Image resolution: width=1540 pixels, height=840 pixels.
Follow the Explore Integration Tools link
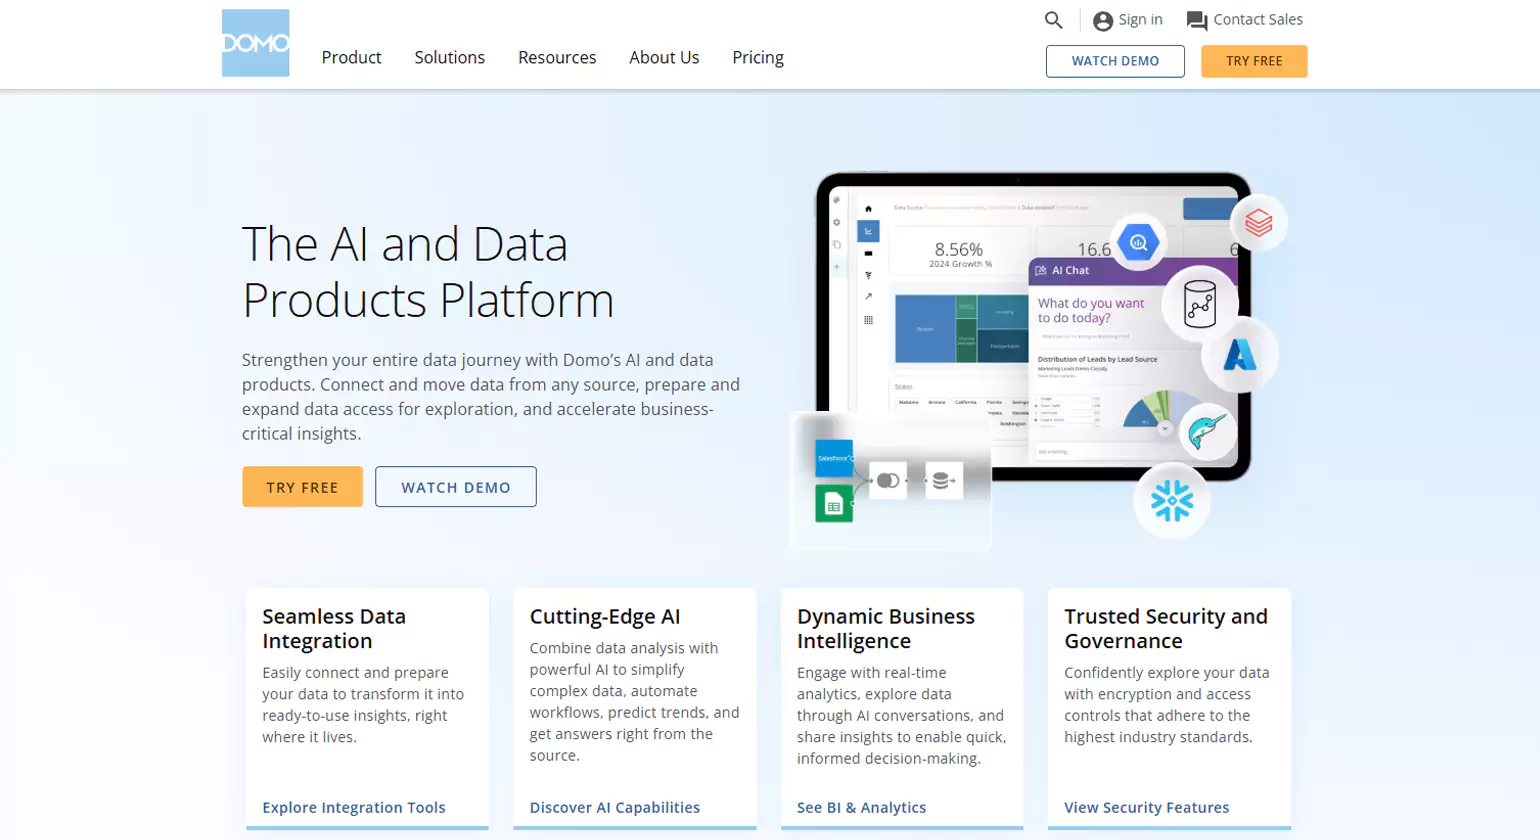(354, 807)
